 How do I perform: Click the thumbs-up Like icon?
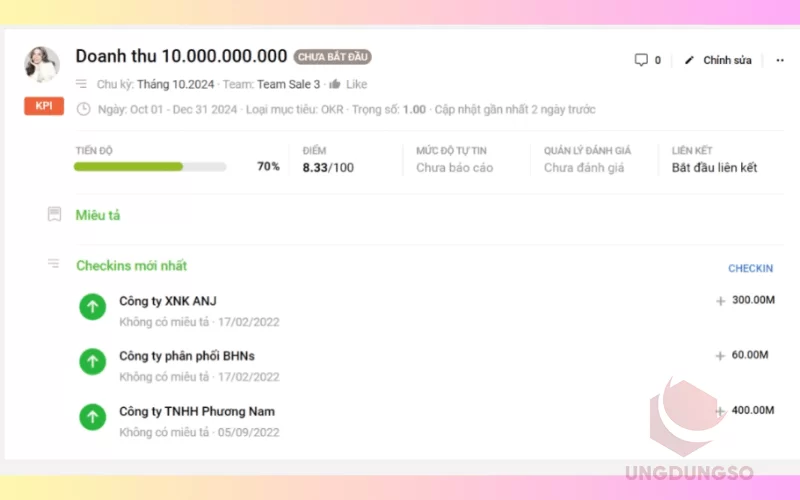335,85
